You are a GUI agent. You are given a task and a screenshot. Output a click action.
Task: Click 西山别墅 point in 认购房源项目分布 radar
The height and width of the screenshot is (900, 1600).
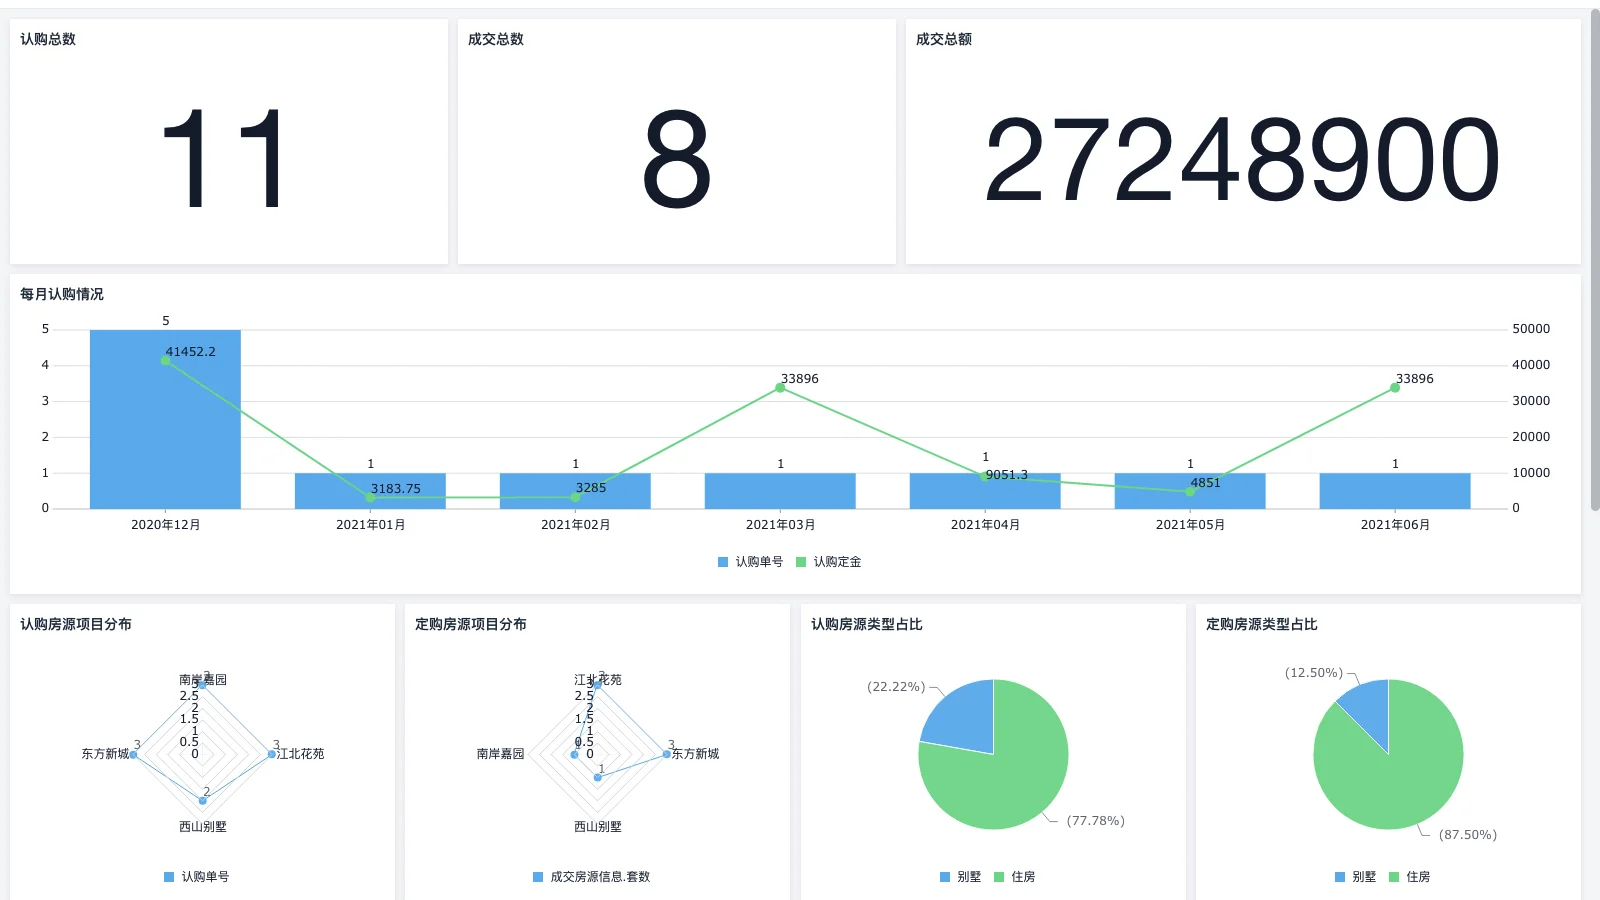(x=203, y=801)
